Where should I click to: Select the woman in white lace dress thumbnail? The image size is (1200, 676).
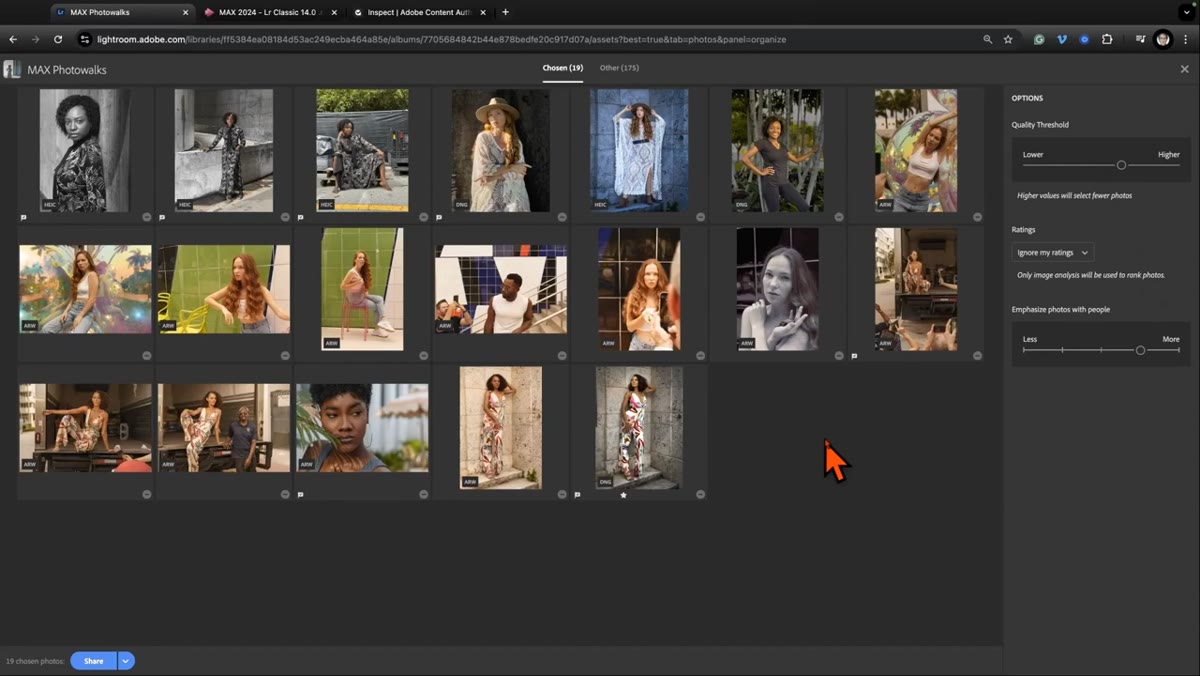(638, 150)
